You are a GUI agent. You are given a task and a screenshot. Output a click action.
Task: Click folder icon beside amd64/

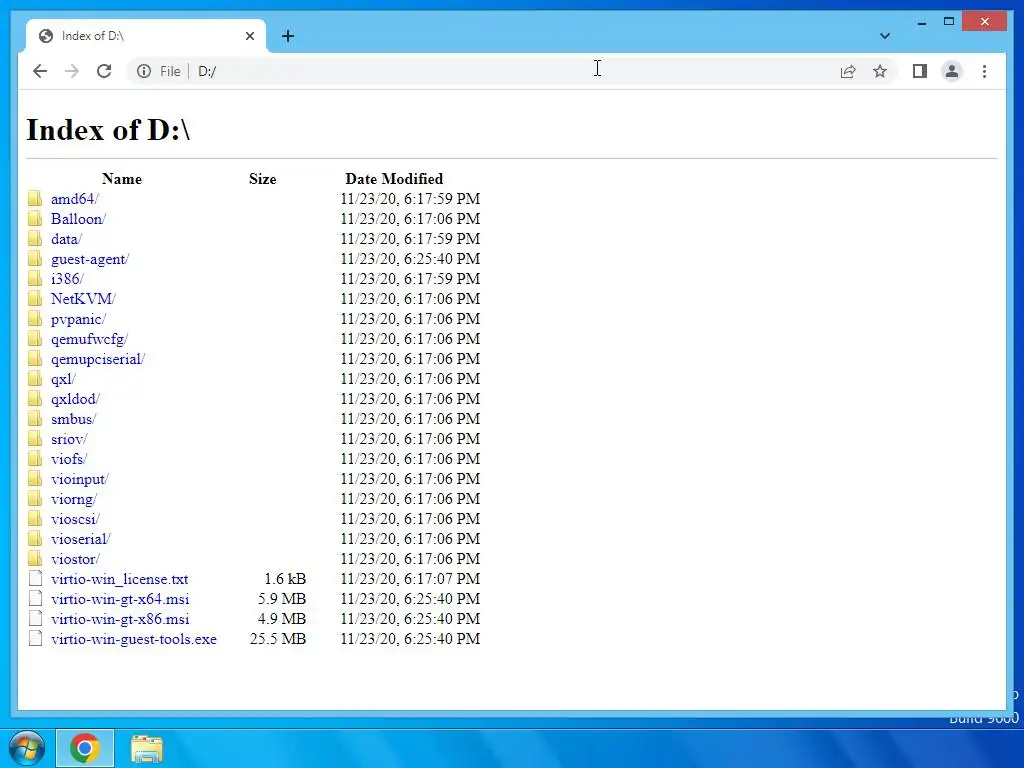[35, 199]
